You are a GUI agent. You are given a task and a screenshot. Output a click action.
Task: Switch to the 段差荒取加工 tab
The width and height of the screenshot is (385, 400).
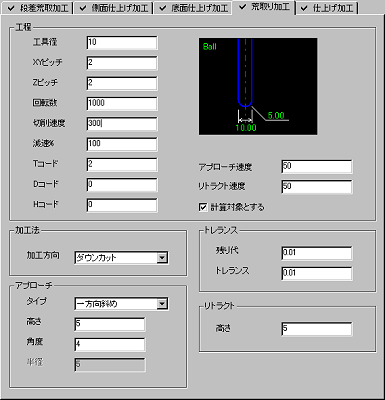click(39, 8)
